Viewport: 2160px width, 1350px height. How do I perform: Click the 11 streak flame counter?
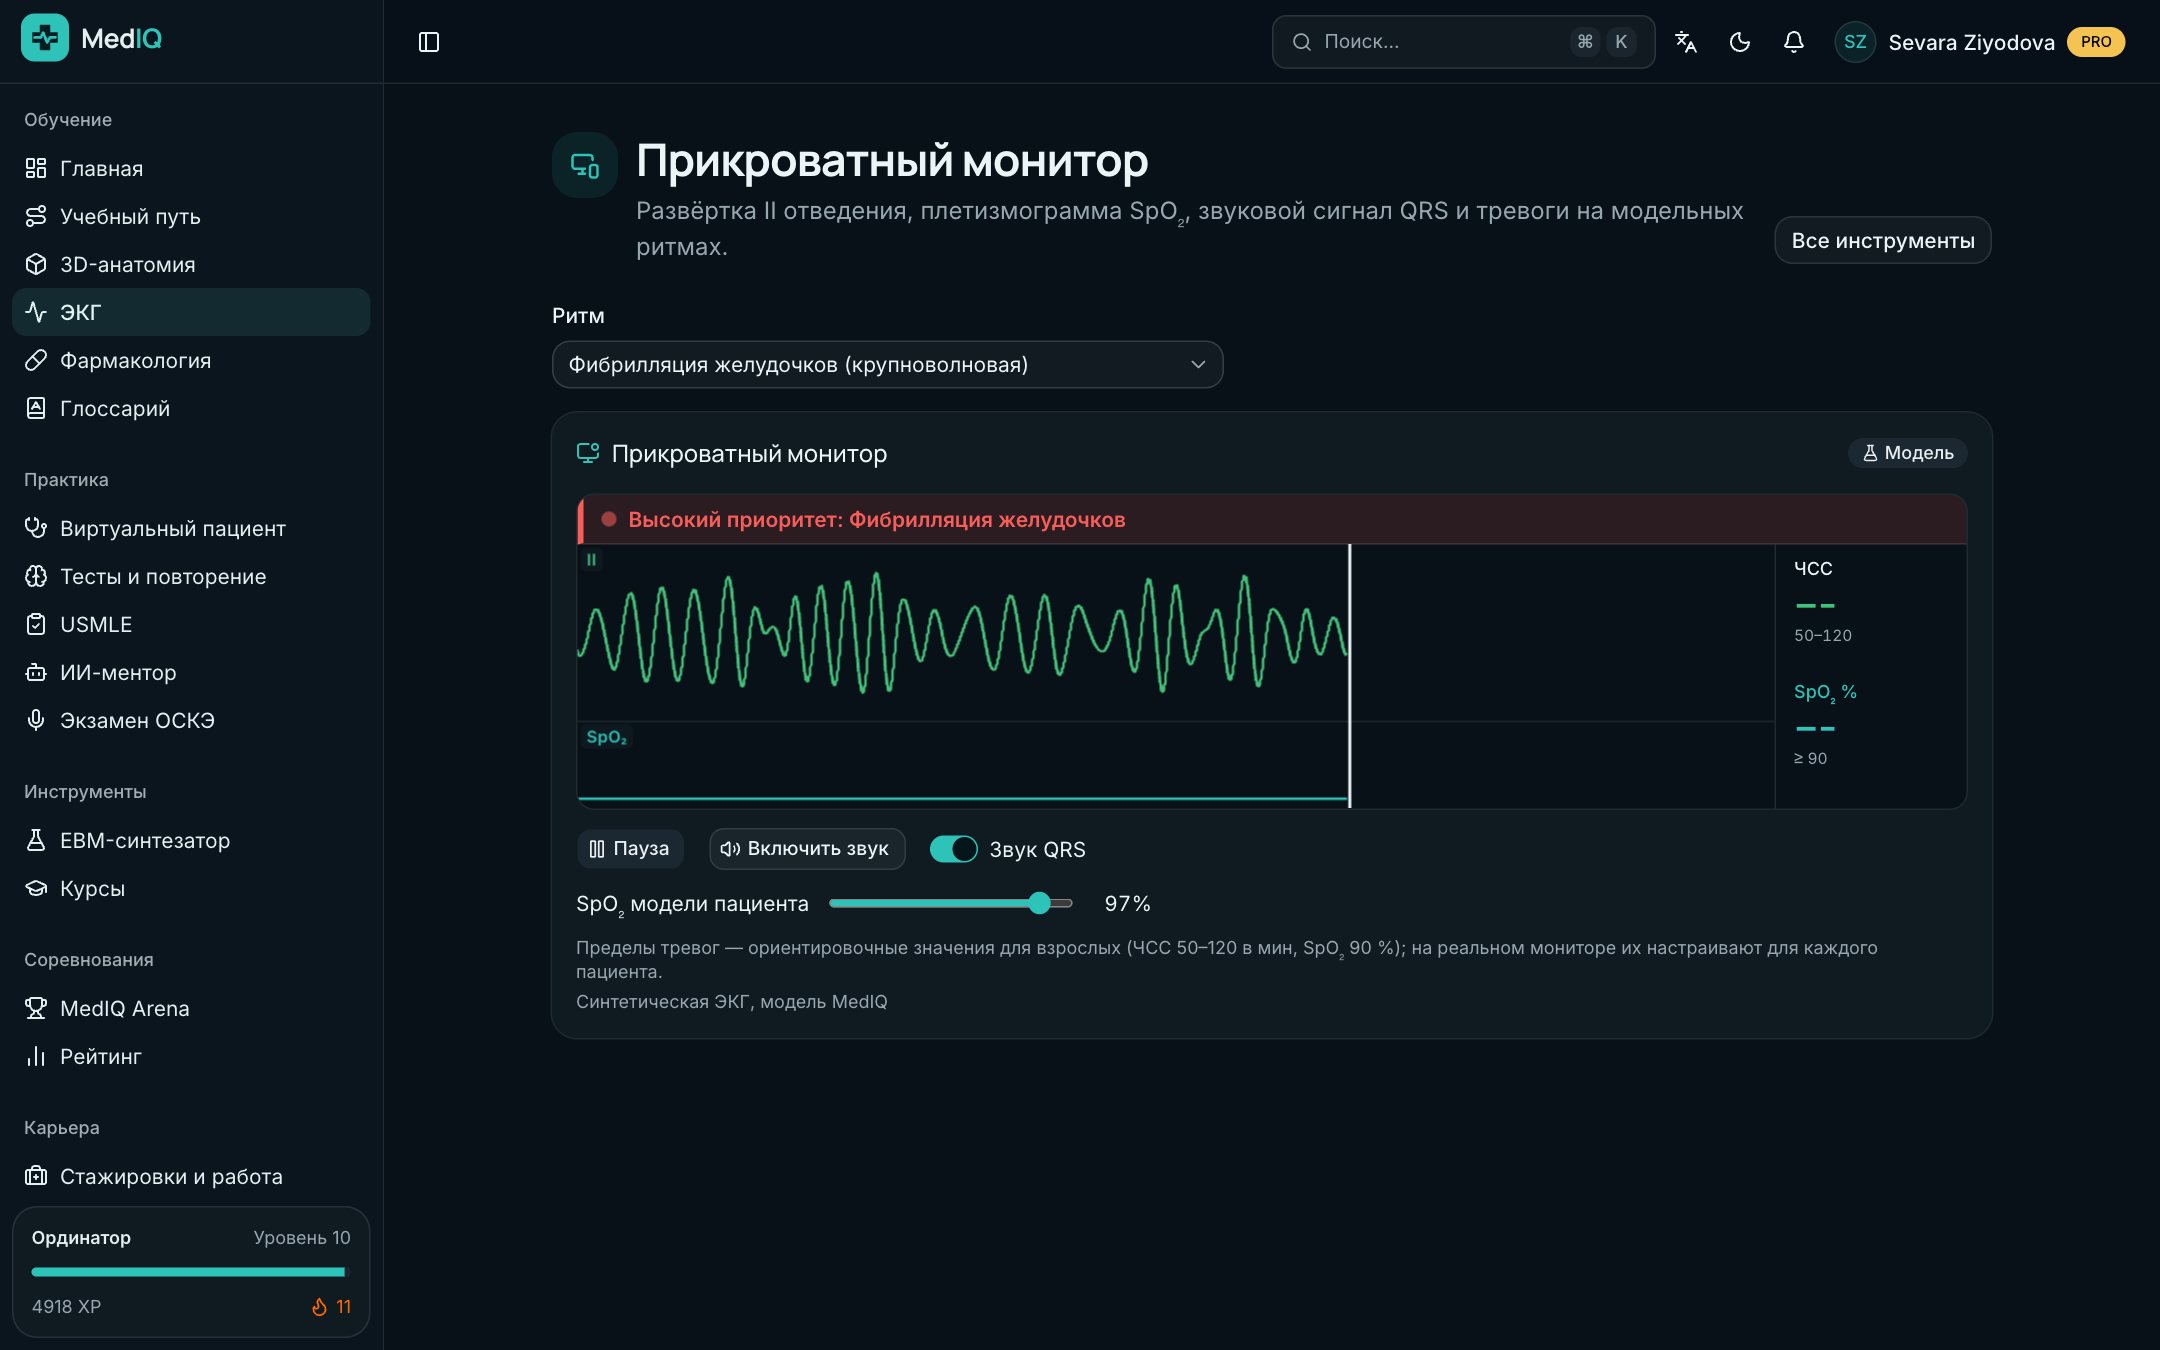(x=332, y=1307)
